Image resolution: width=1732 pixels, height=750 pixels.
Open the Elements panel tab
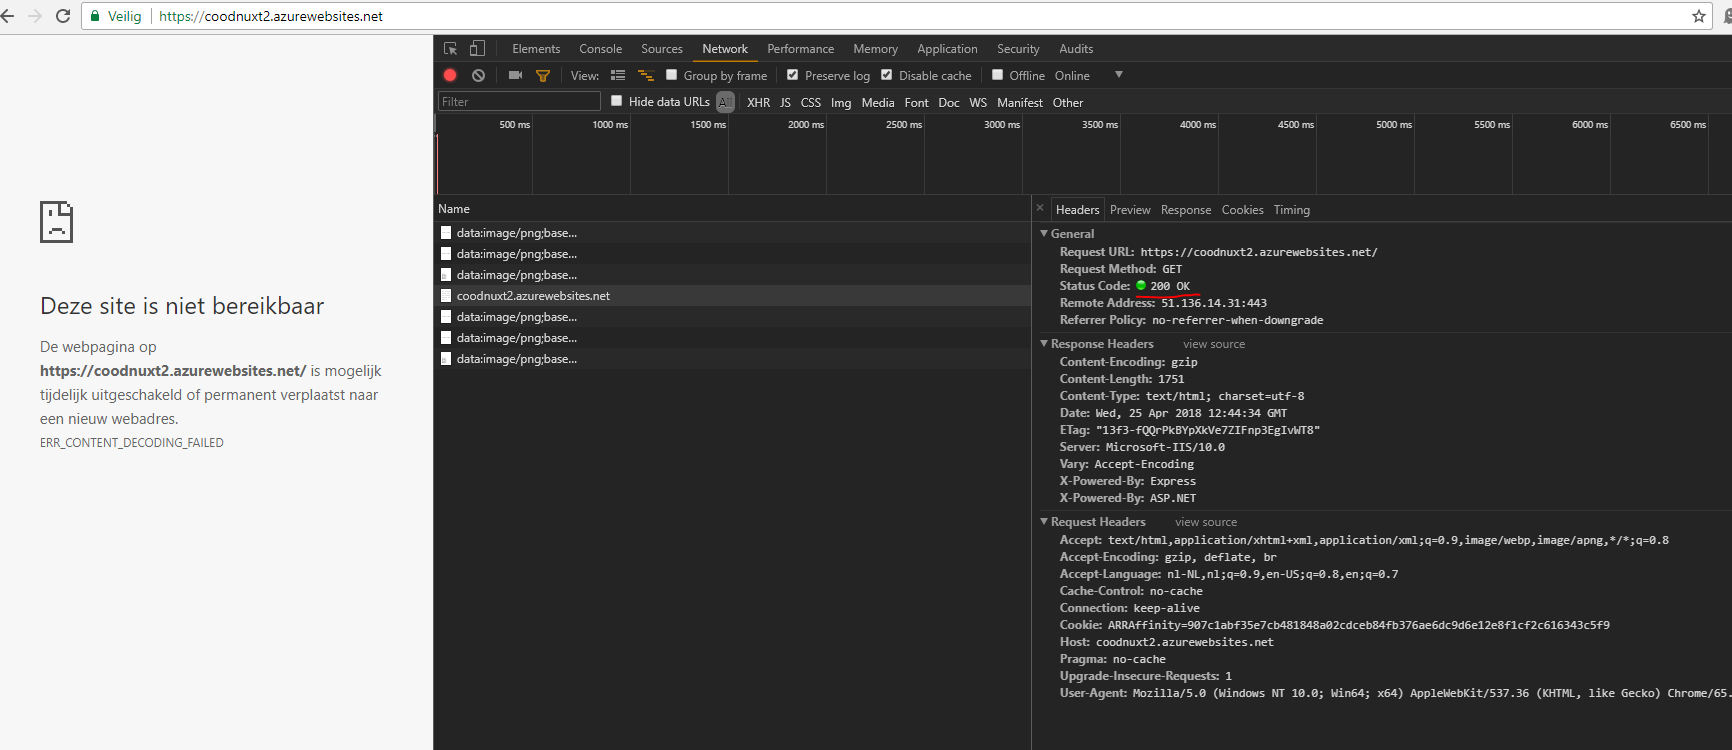tap(536, 48)
